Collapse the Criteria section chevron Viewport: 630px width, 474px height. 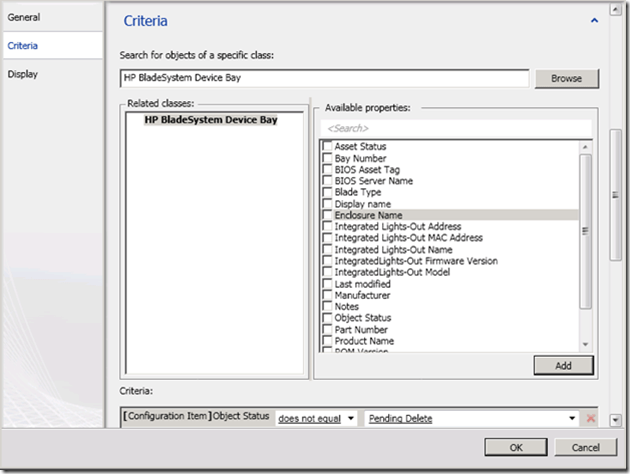coord(595,20)
